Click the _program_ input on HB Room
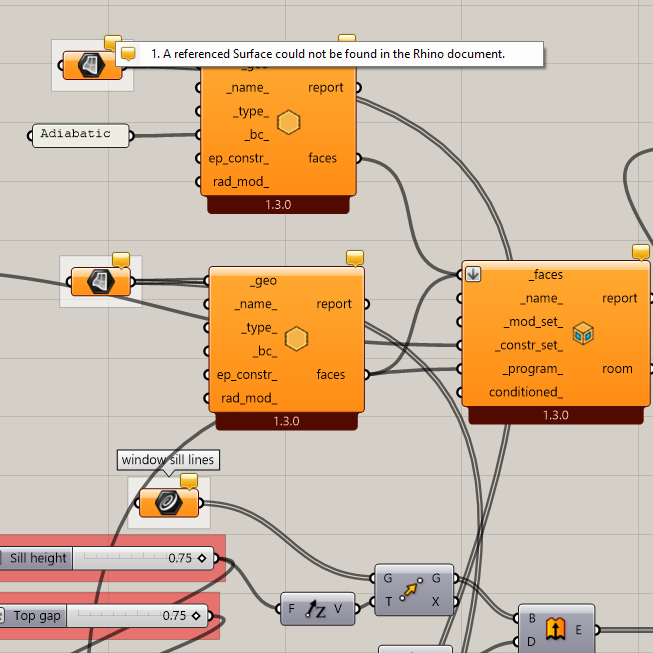 pyautogui.click(x=533, y=369)
